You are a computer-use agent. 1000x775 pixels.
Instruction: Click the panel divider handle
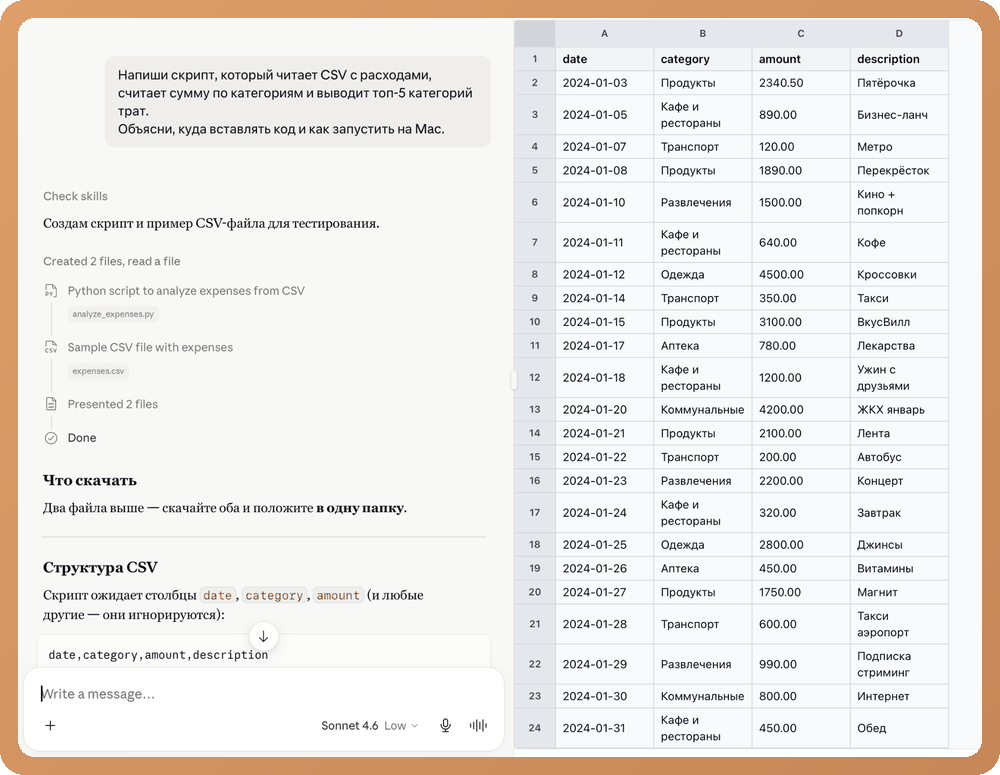[x=513, y=380]
